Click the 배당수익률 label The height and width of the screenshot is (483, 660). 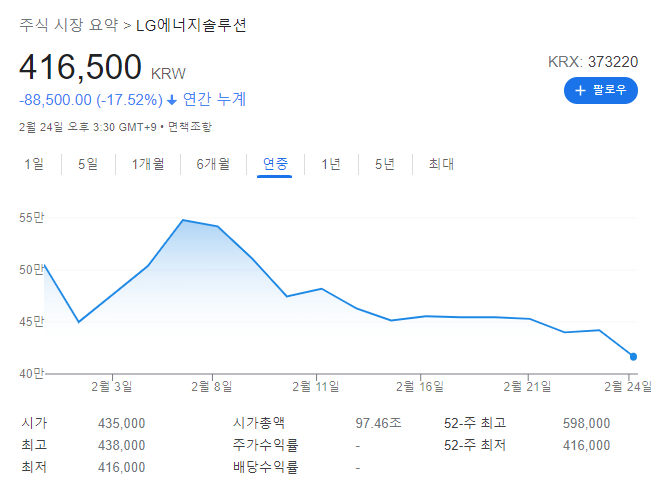click(x=265, y=467)
